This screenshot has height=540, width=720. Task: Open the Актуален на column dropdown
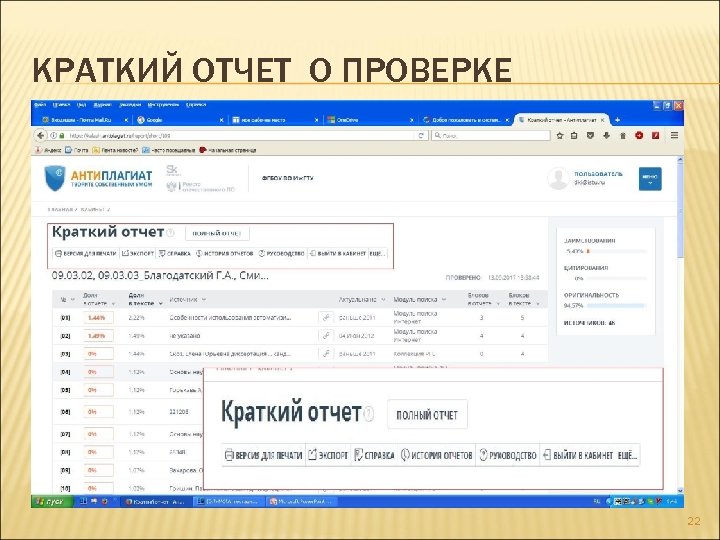point(383,300)
